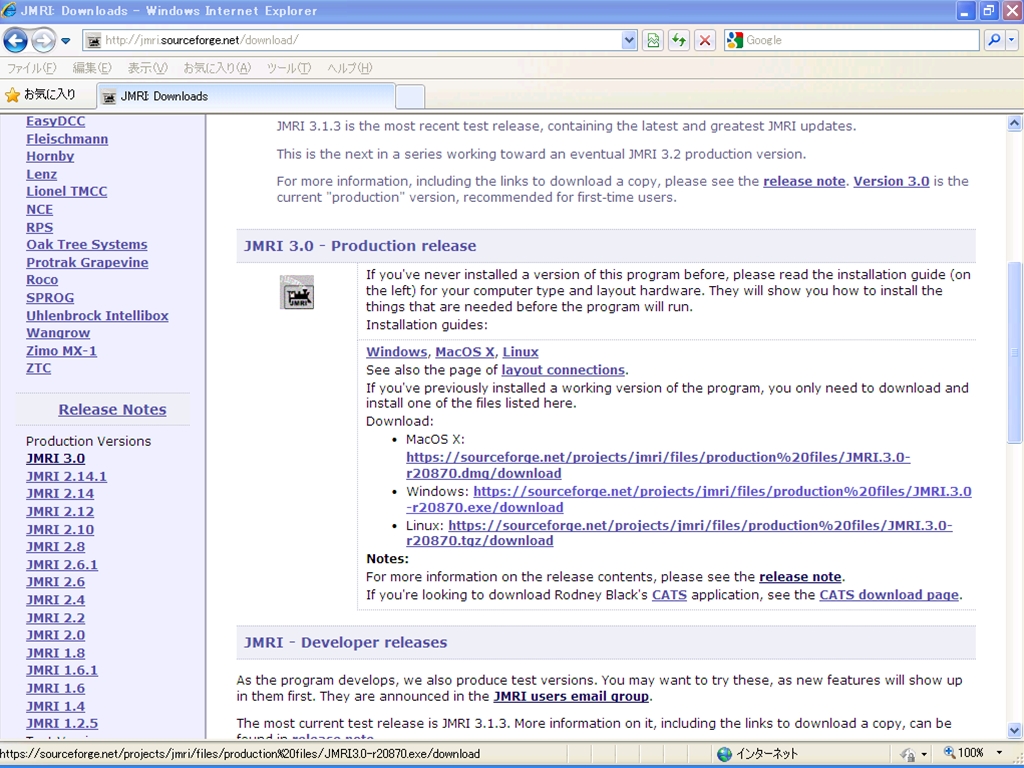Click the search magnifier button

994,40
